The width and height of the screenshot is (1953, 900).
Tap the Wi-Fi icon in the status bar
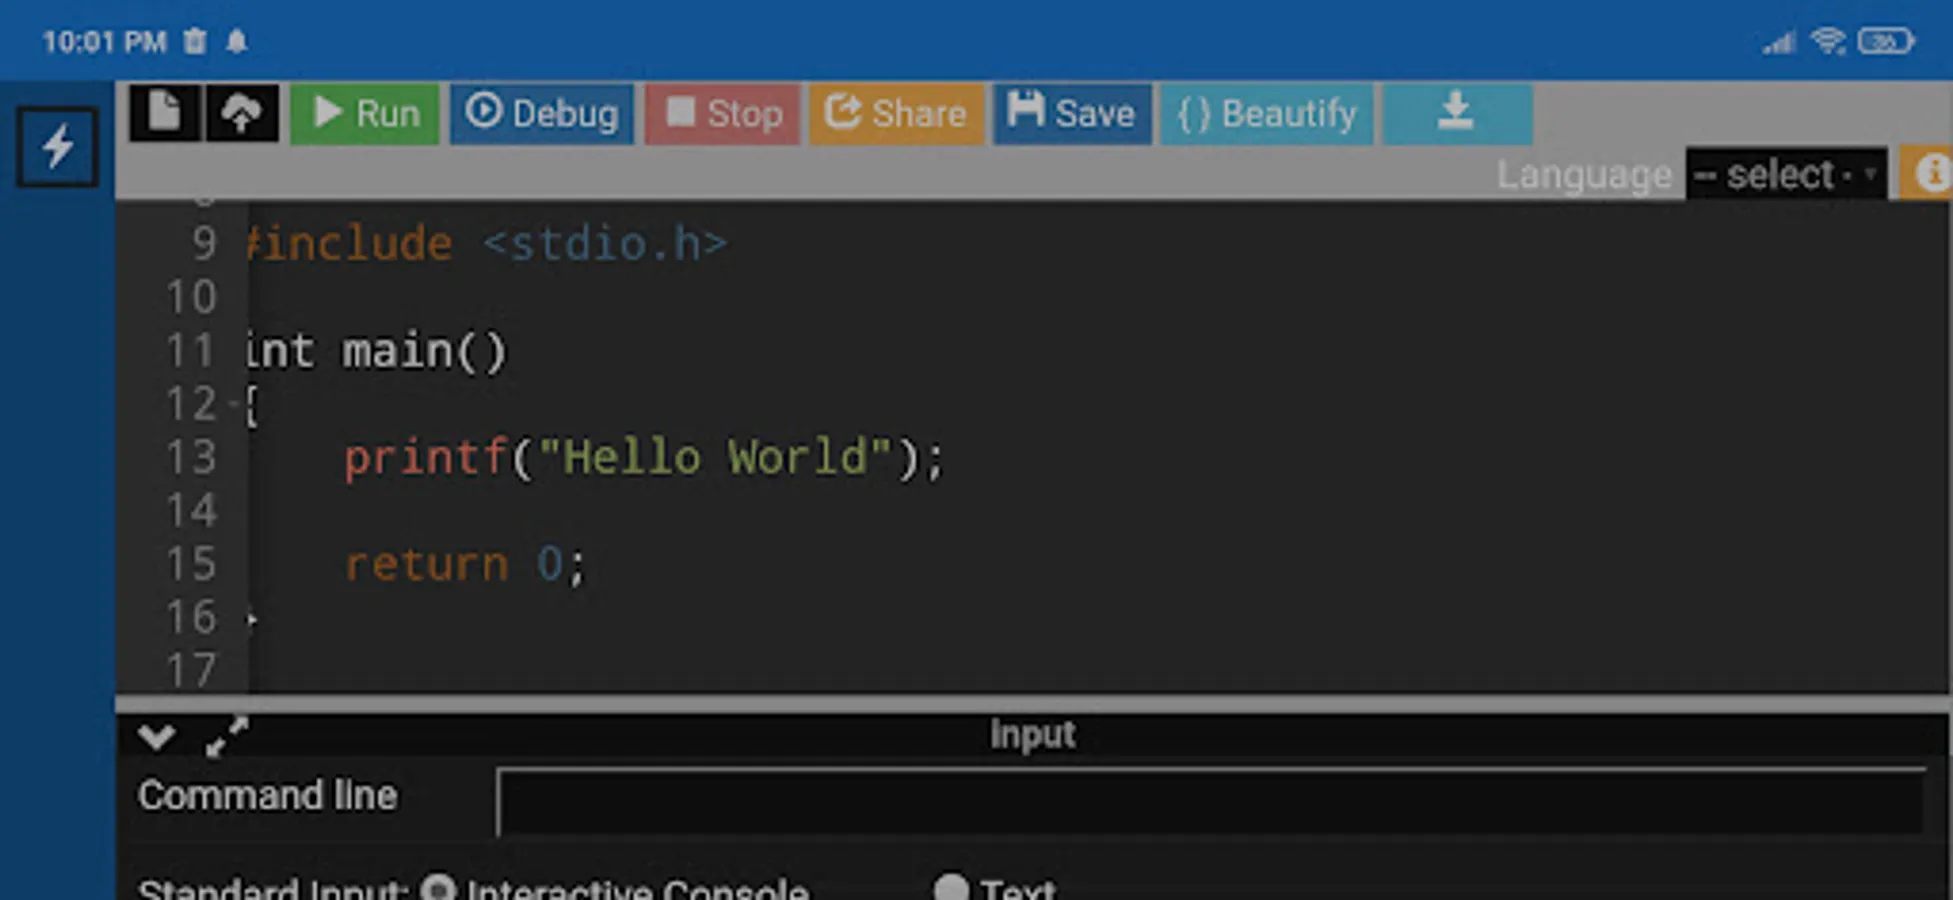1828,41
